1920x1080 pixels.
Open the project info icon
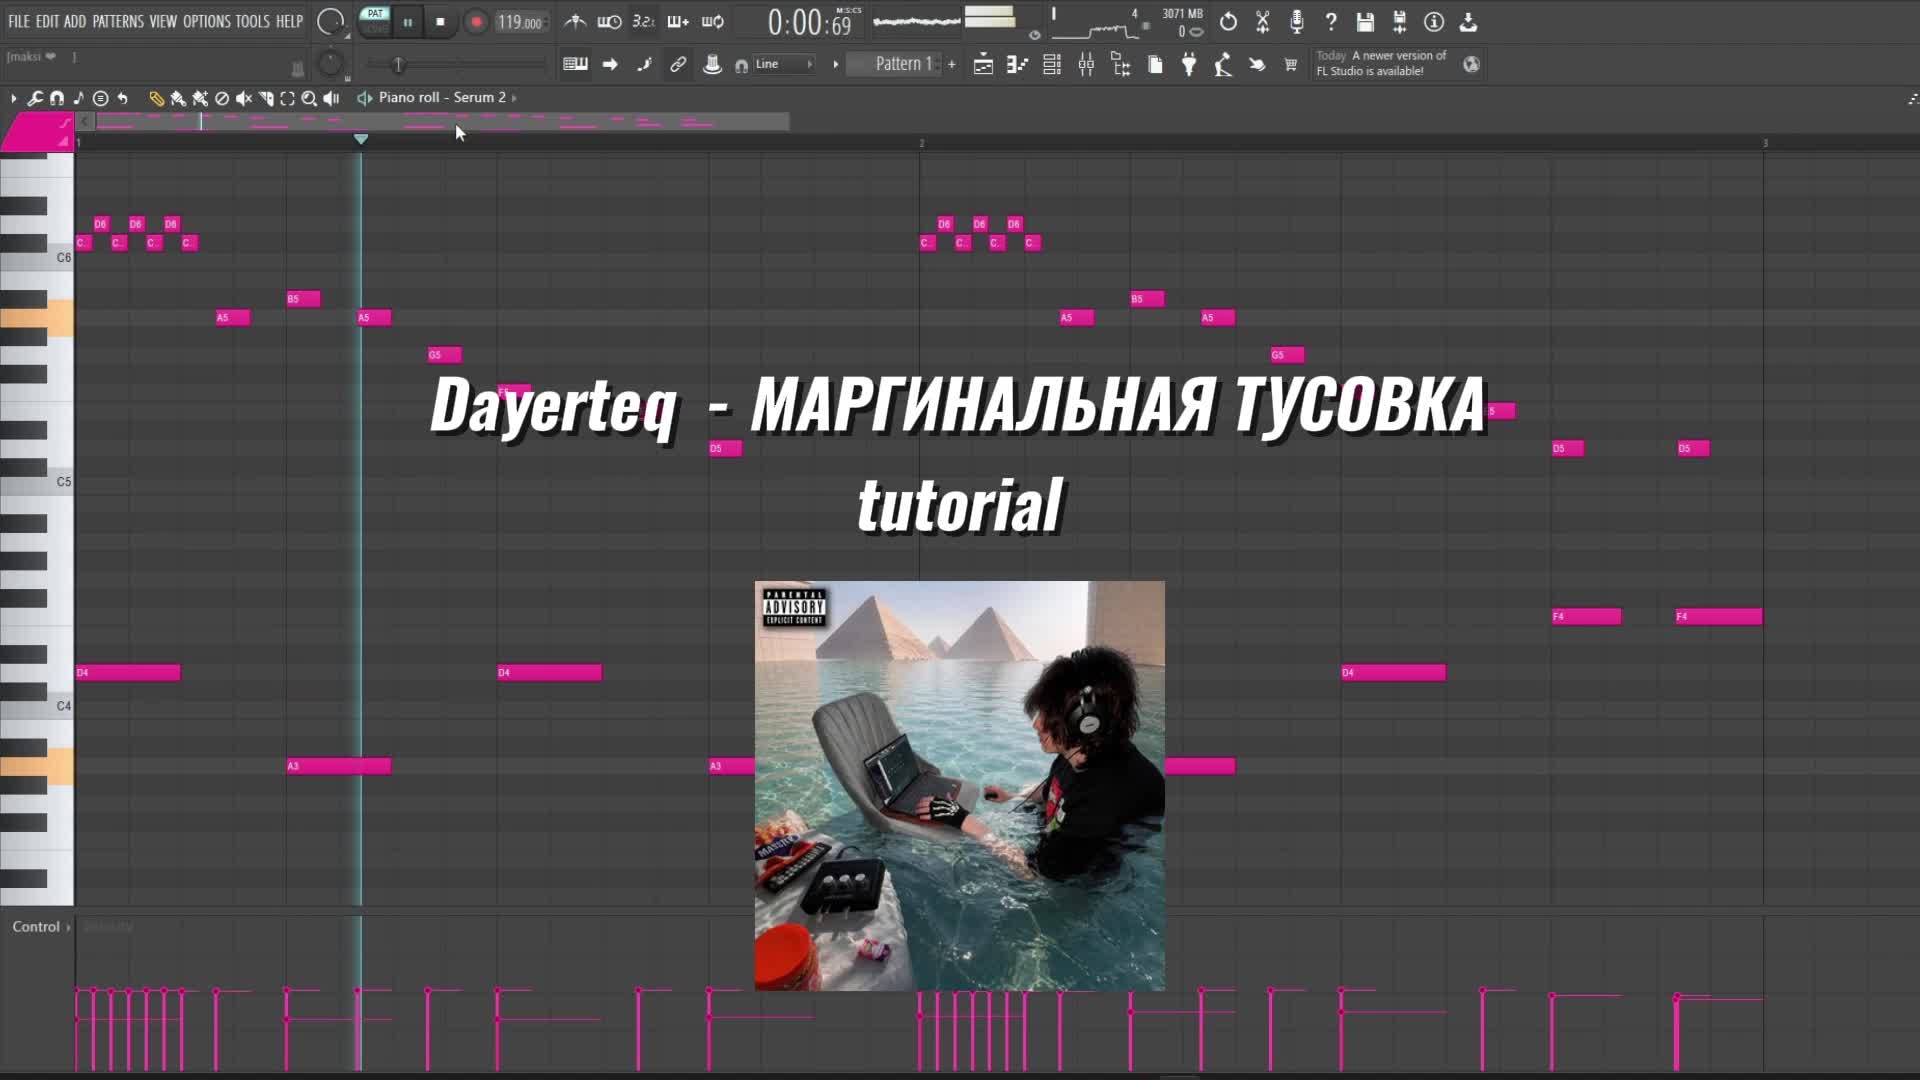(1434, 22)
